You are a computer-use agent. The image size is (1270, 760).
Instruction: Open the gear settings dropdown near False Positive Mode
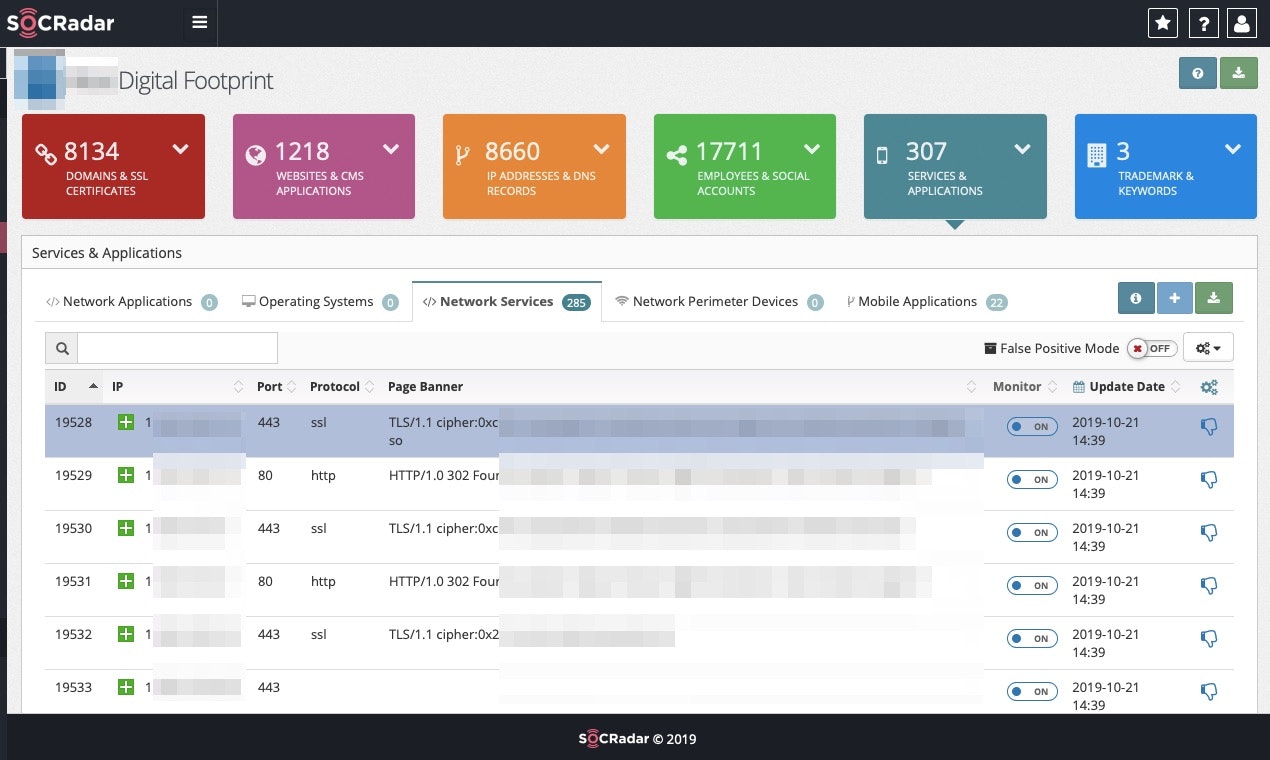coord(1208,348)
